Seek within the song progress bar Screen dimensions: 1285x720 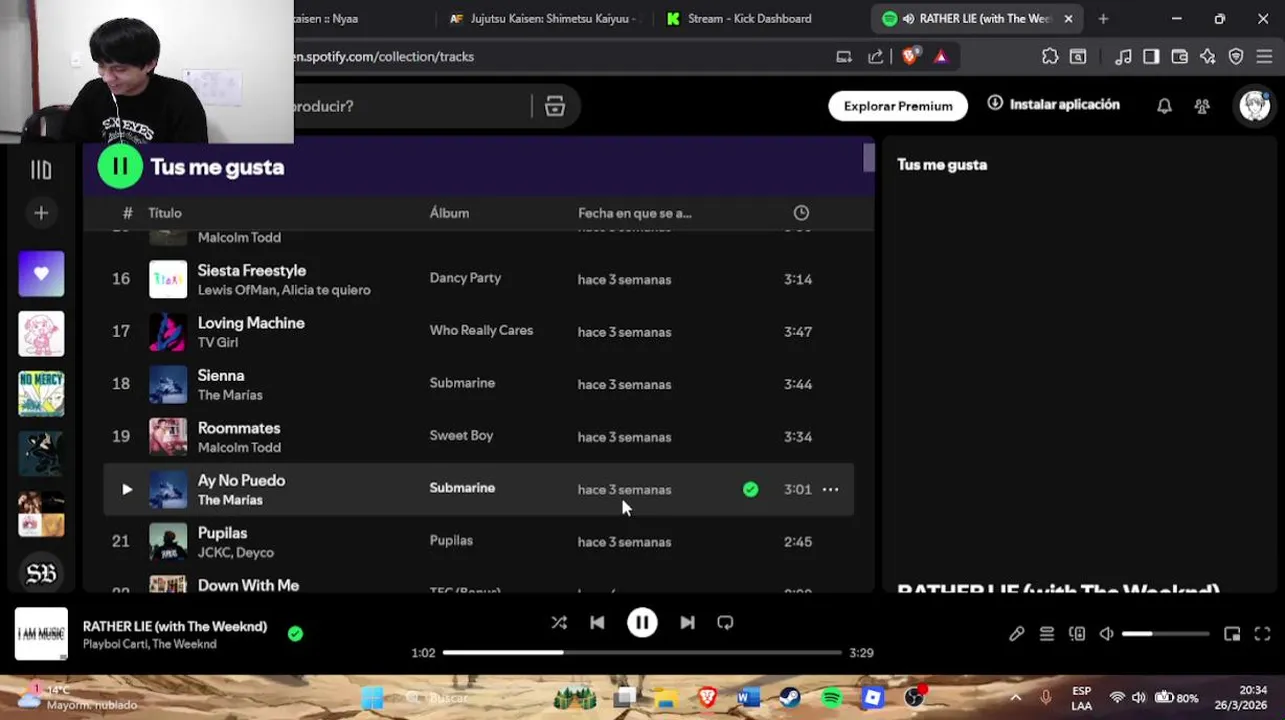642,652
